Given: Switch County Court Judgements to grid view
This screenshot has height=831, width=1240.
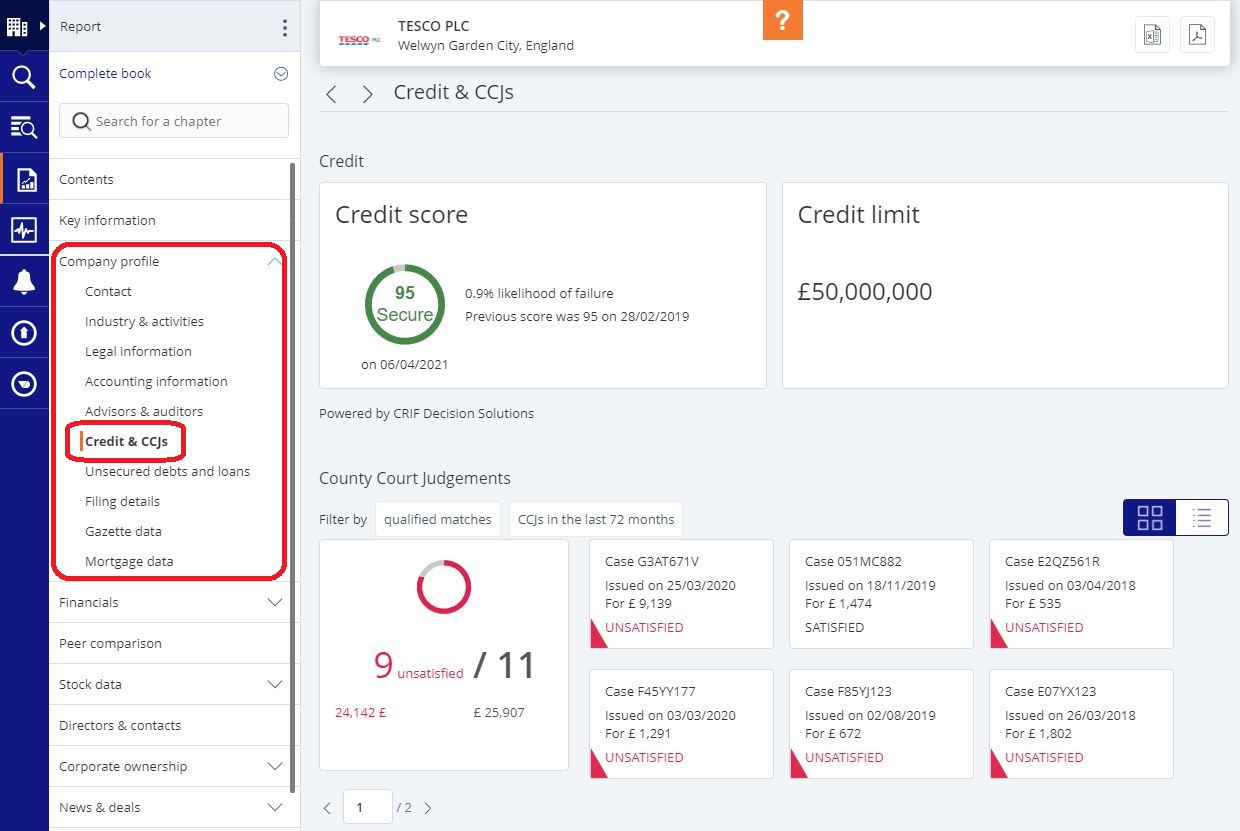Looking at the screenshot, I should pos(1150,518).
